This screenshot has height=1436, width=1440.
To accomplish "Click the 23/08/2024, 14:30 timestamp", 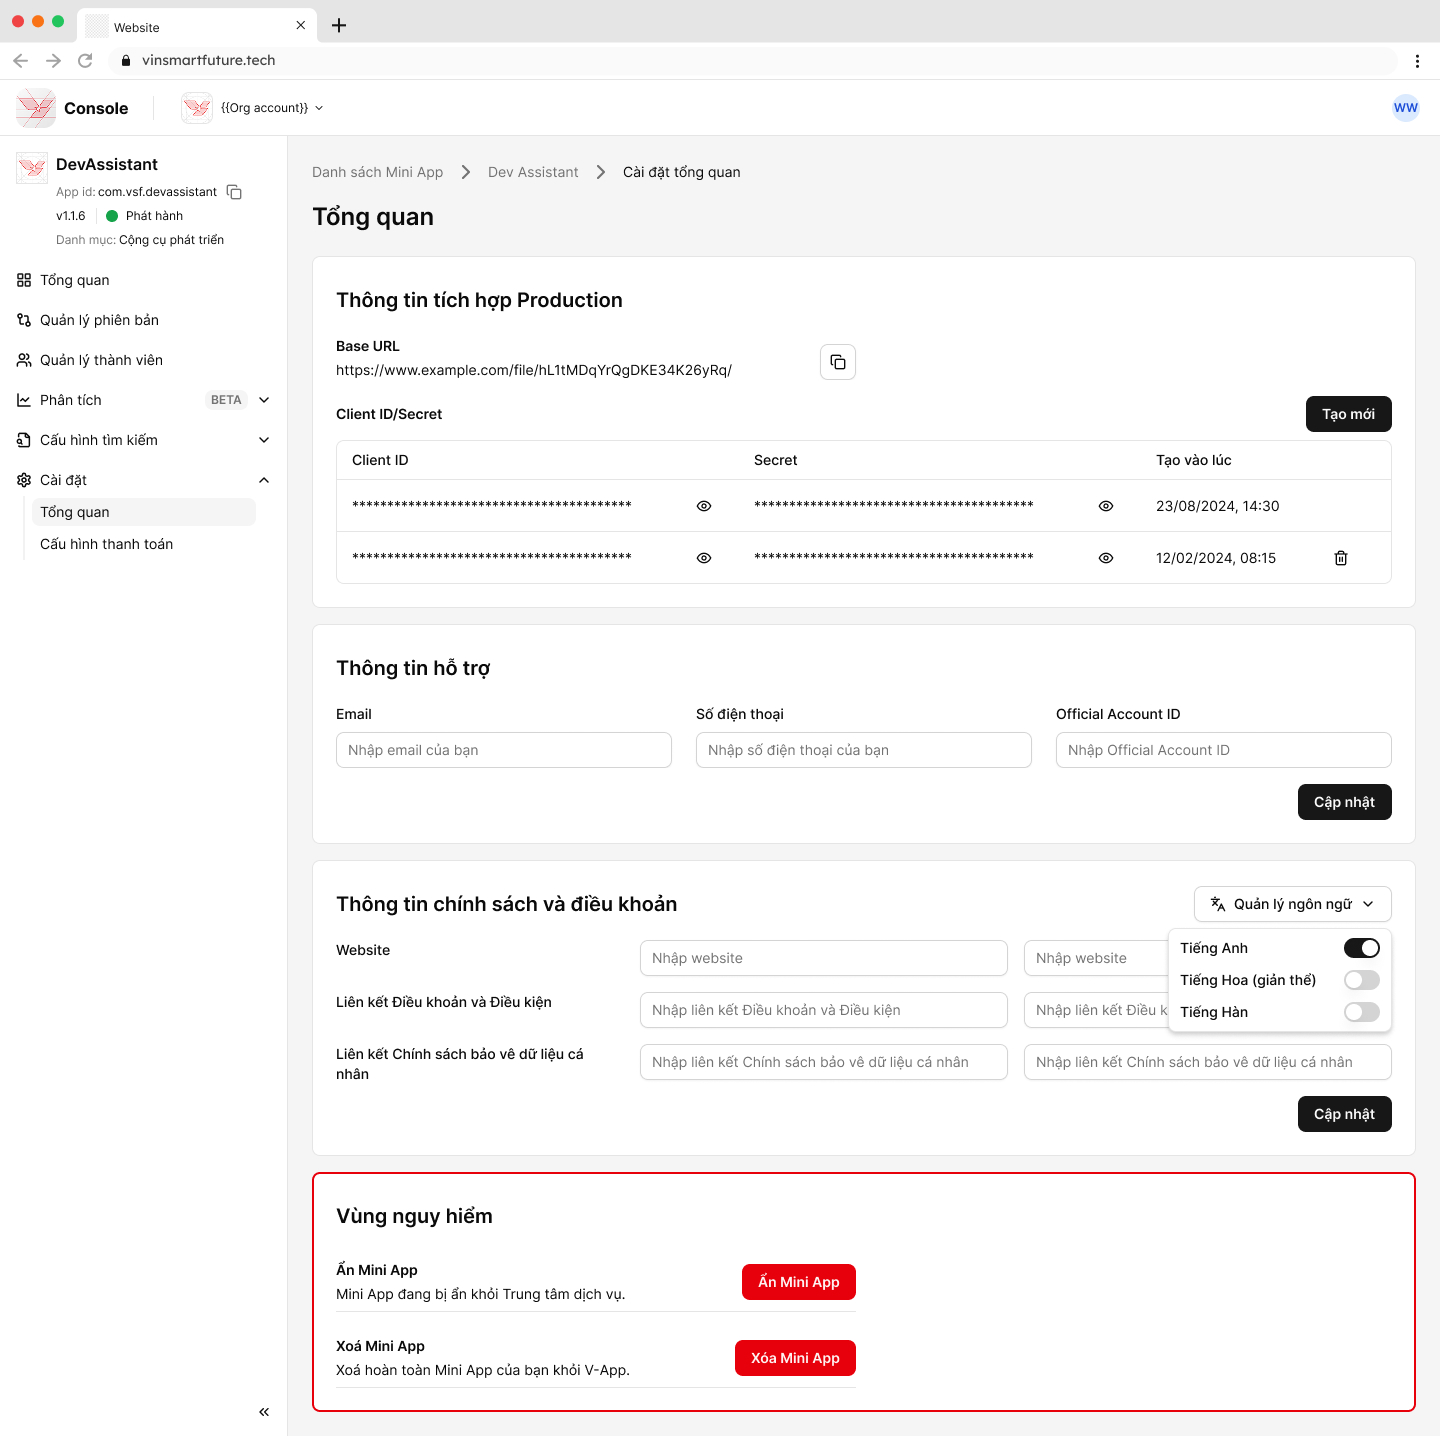I will click(1218, 506).
